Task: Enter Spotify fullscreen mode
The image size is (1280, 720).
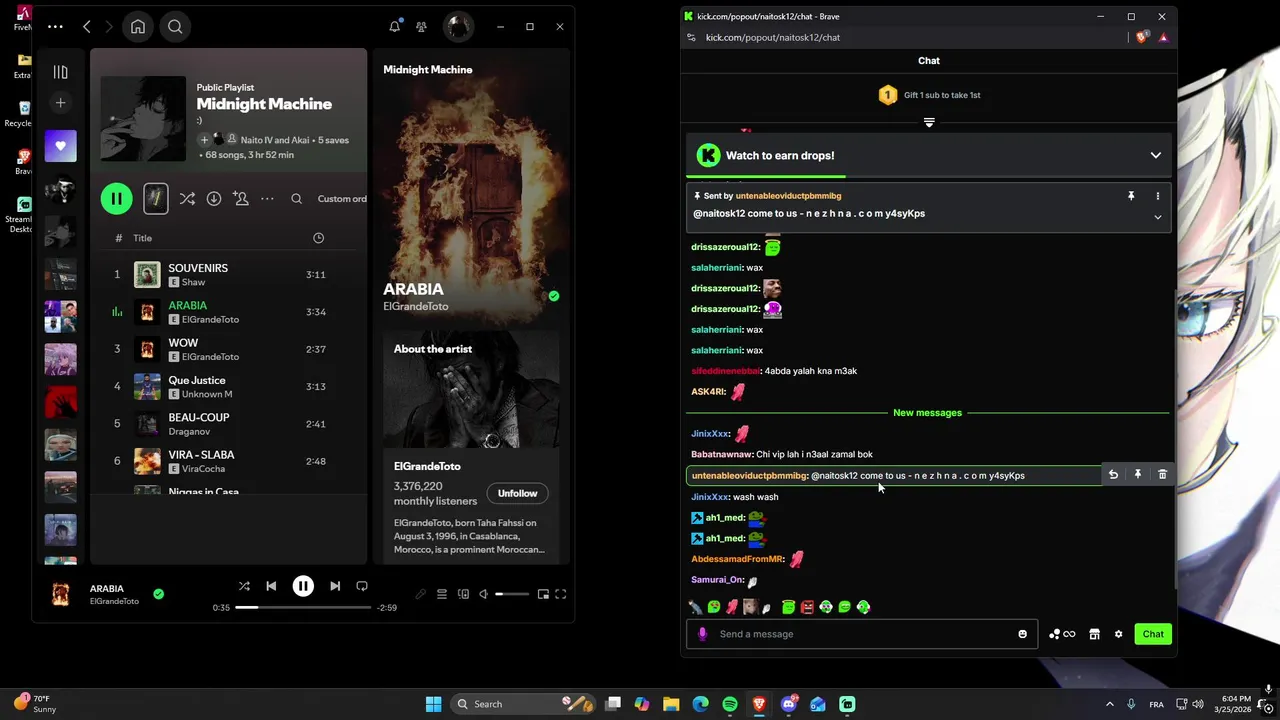Action: (x=561, y=594)
